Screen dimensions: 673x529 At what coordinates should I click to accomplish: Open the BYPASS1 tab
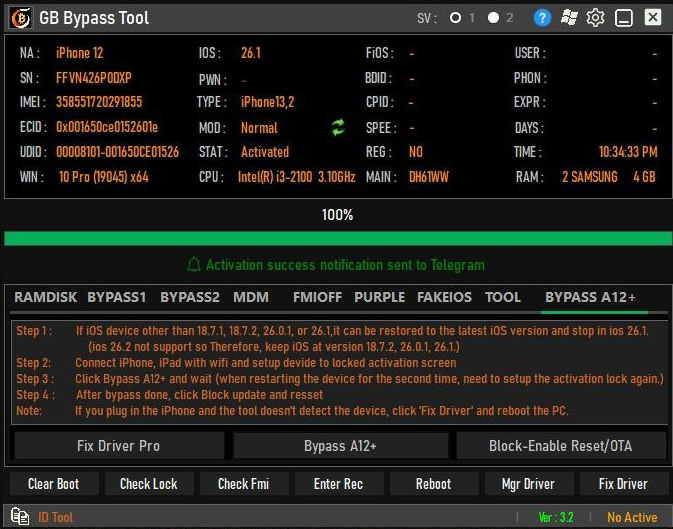click(117, 297)
